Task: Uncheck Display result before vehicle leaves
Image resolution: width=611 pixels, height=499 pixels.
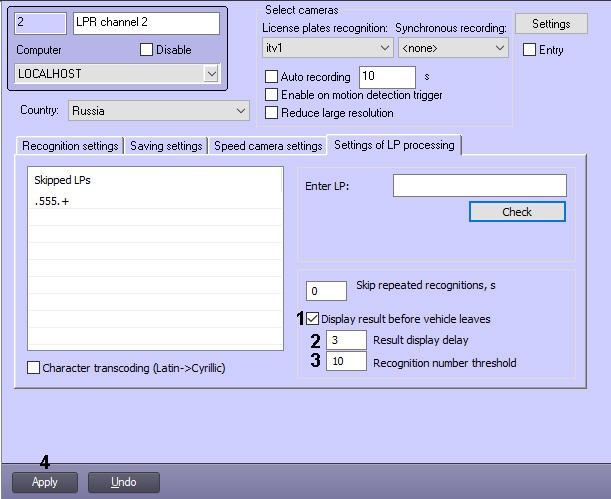Action: [313, 319]
